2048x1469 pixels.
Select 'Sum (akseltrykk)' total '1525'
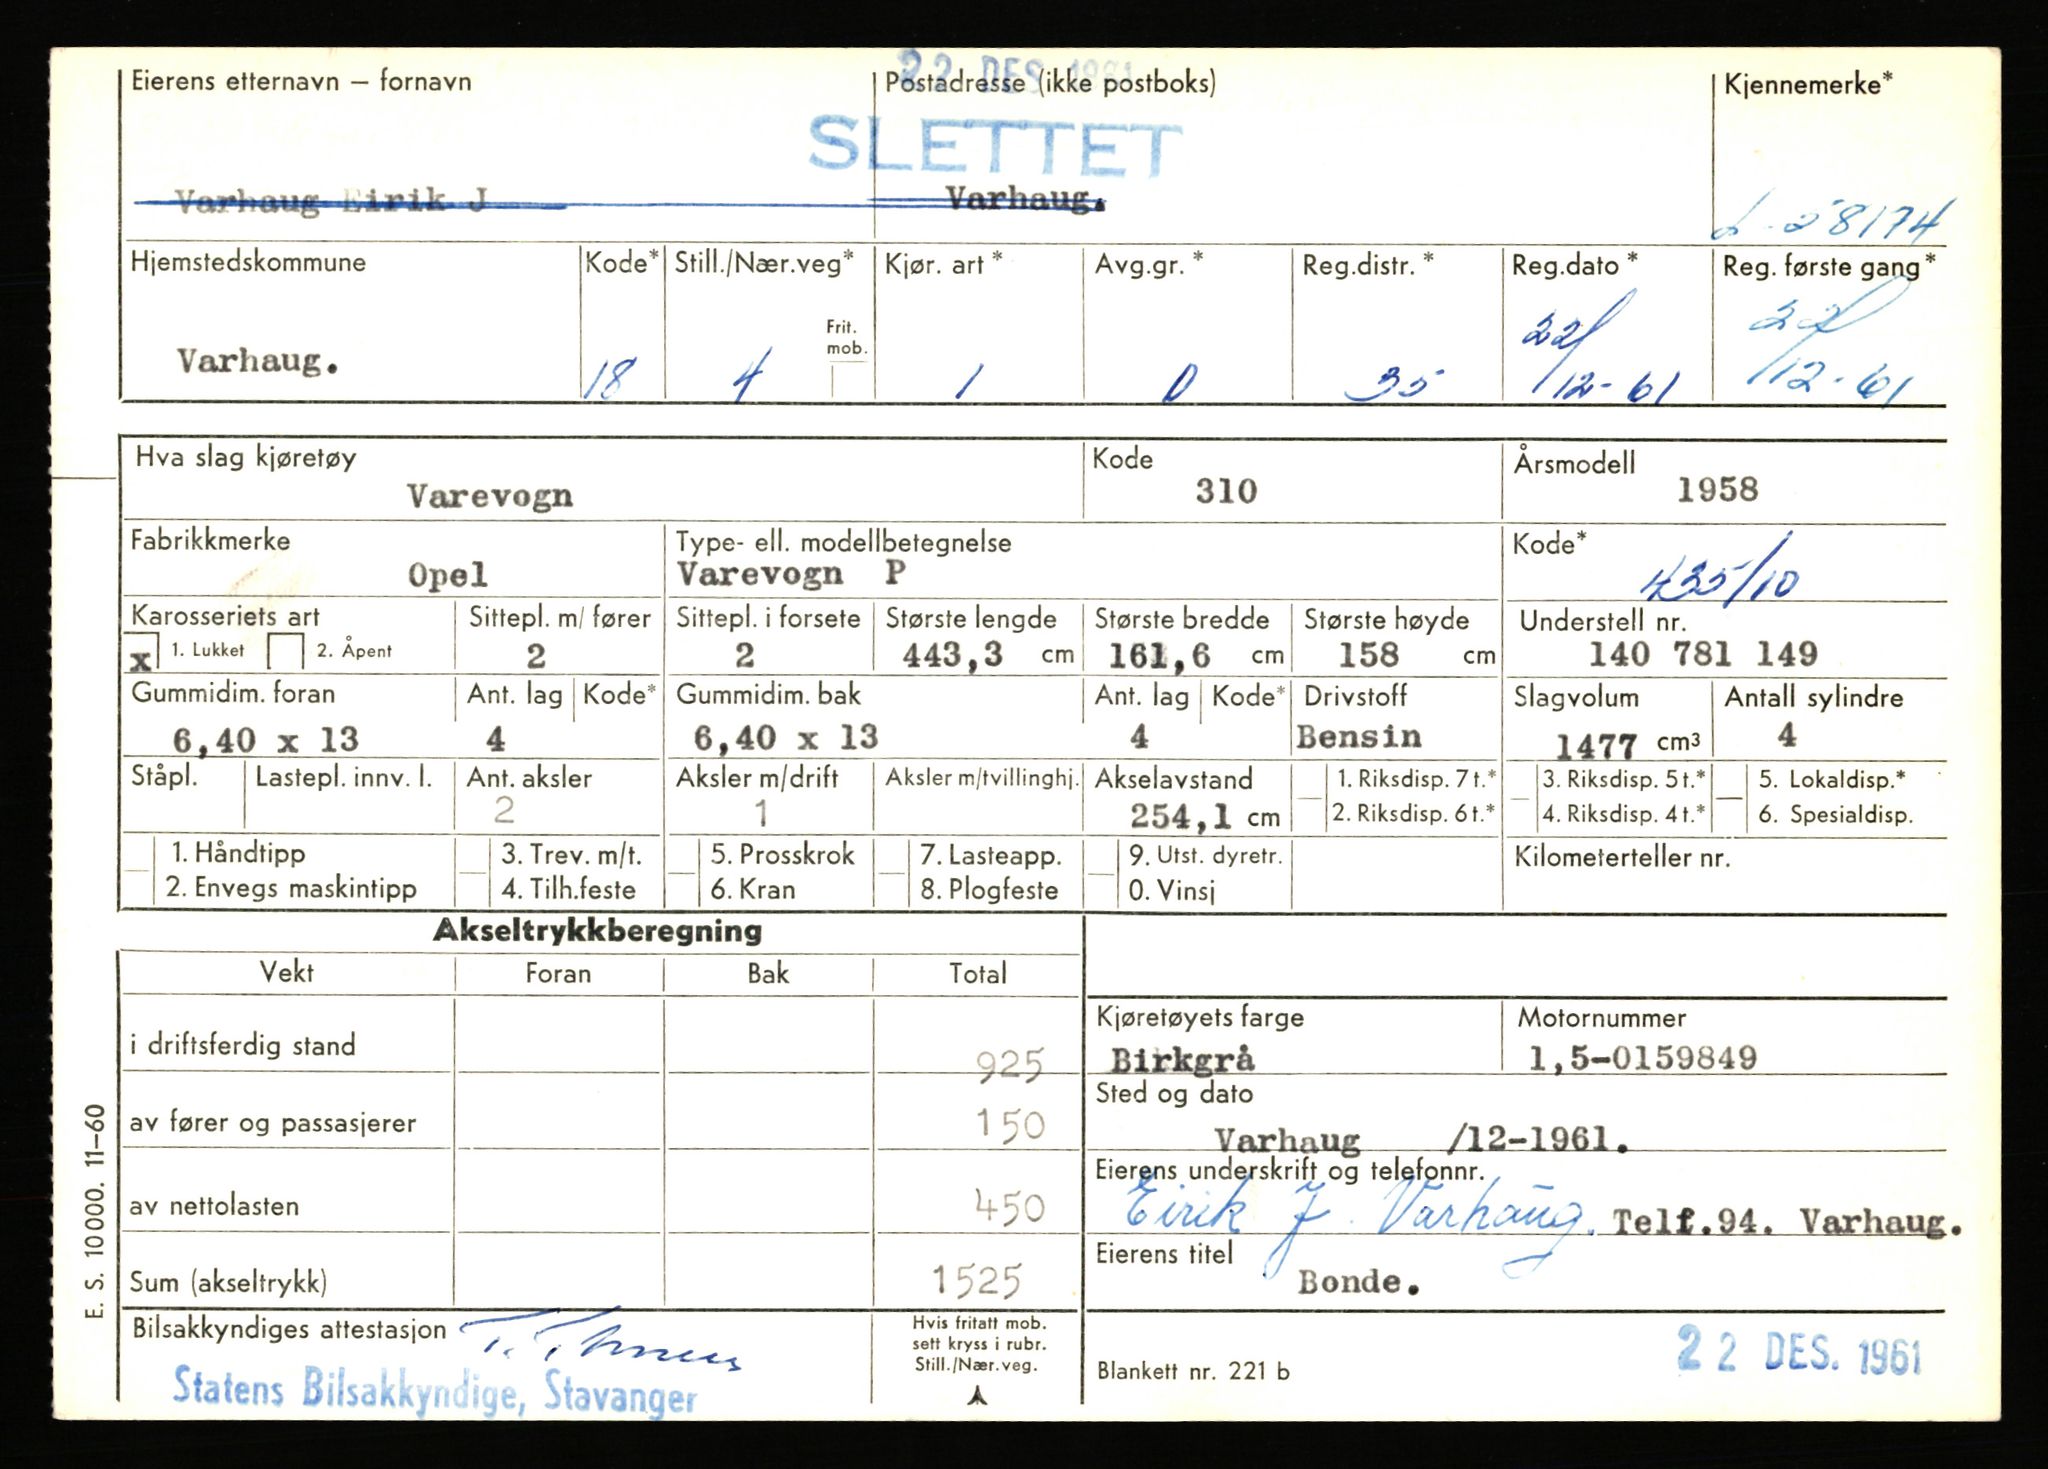tap(977, 1281)
